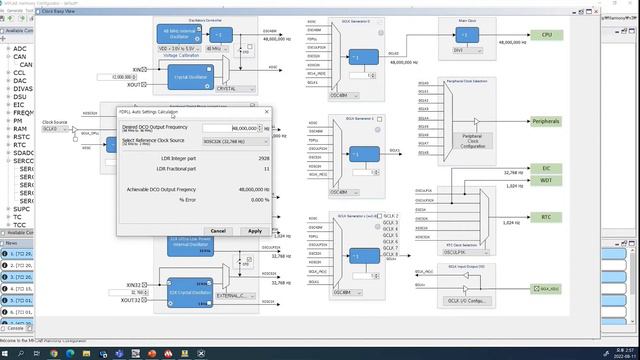Open EXTERNAL_C... mode dropdown for 32K oscillator
Image resolution: width=640 pixels, height=360 pixels.
click(236, 296)
